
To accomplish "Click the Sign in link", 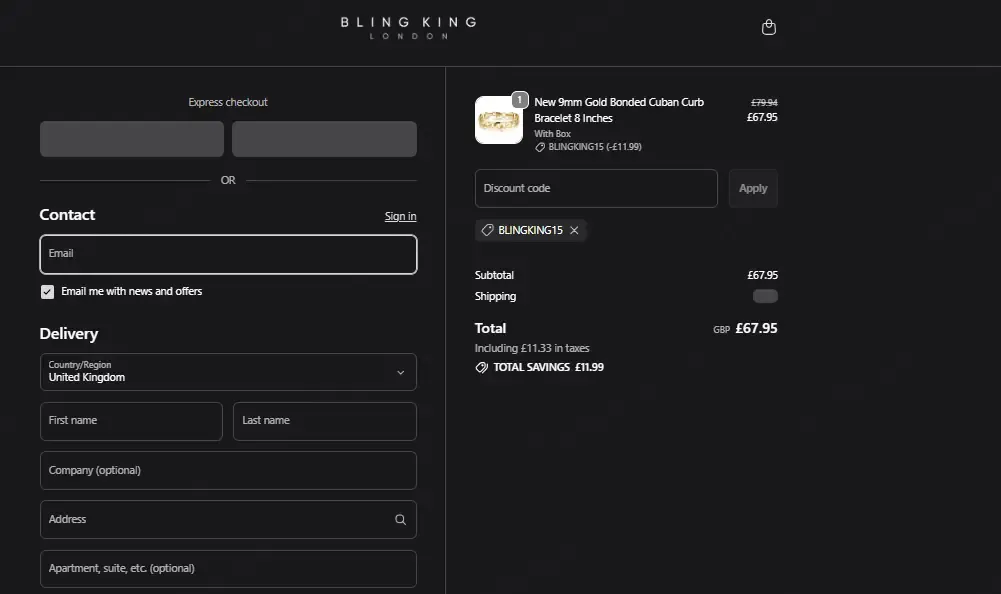I will [x=400, y=217].
